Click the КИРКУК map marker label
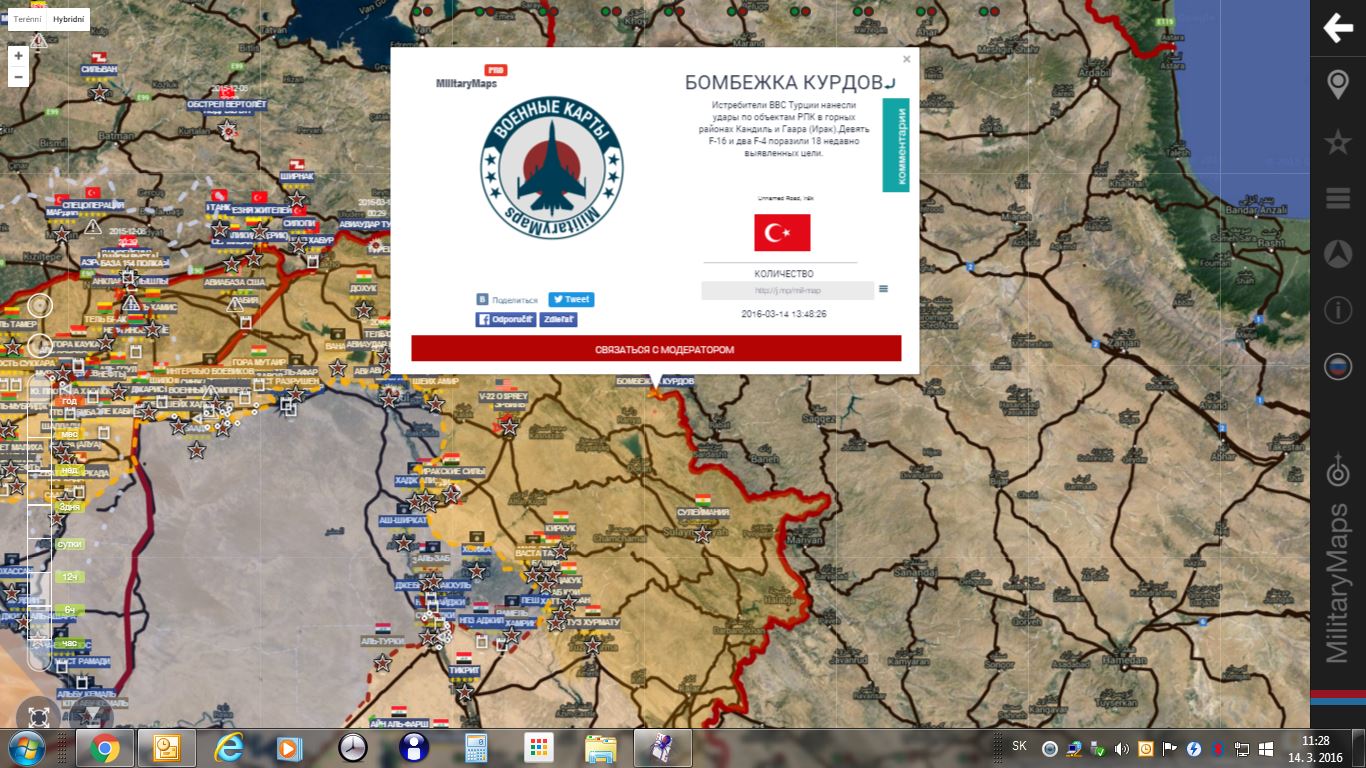1366x768 pixels. pos(561,527)
